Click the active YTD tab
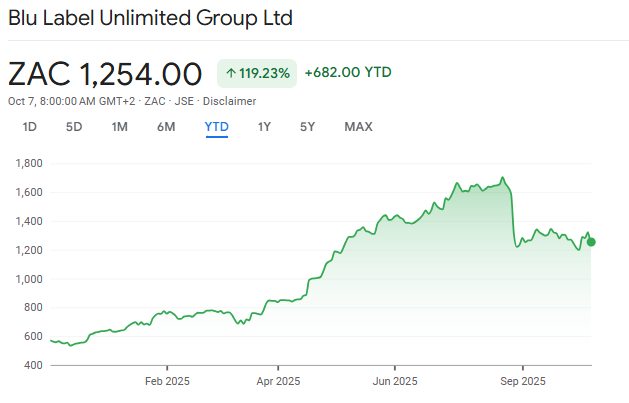Viewport: 629px width, 403px height. [216, 127]
